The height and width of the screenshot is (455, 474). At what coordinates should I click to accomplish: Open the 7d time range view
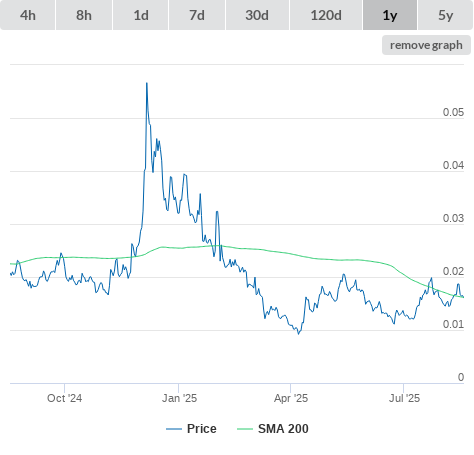[x=197, y=15]
